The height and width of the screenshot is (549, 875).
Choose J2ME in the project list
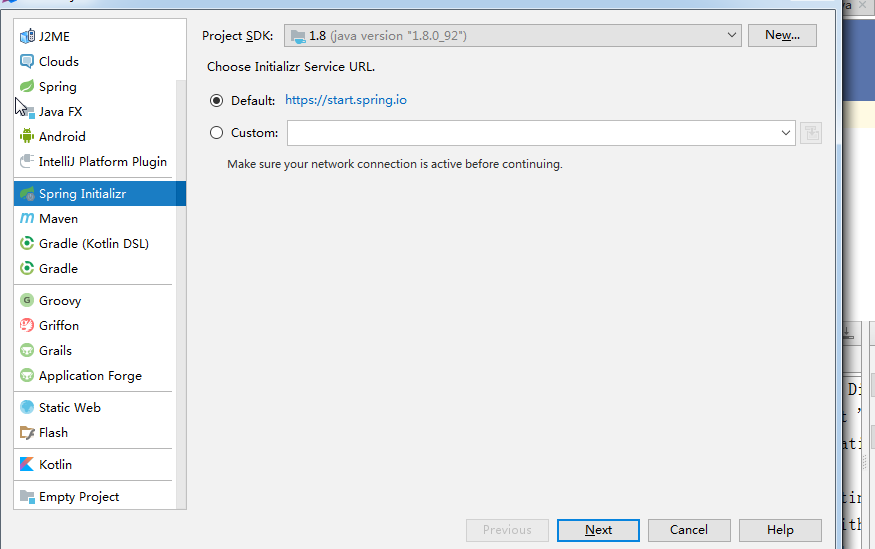[x=54, y=36]
